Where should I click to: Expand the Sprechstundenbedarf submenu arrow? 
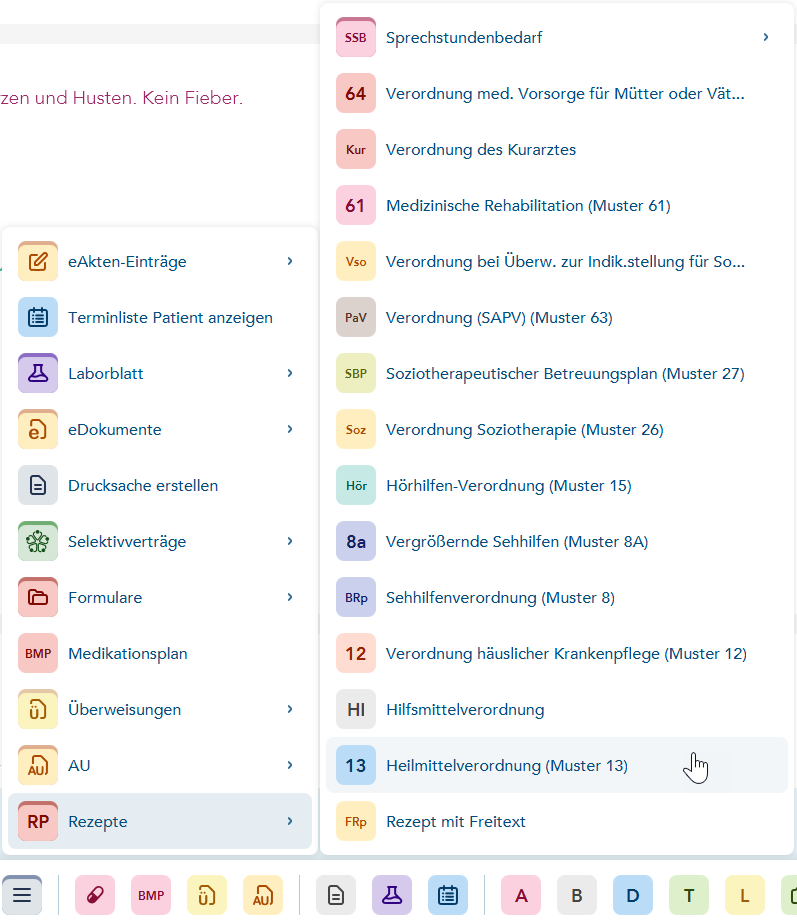coord(766,37)
